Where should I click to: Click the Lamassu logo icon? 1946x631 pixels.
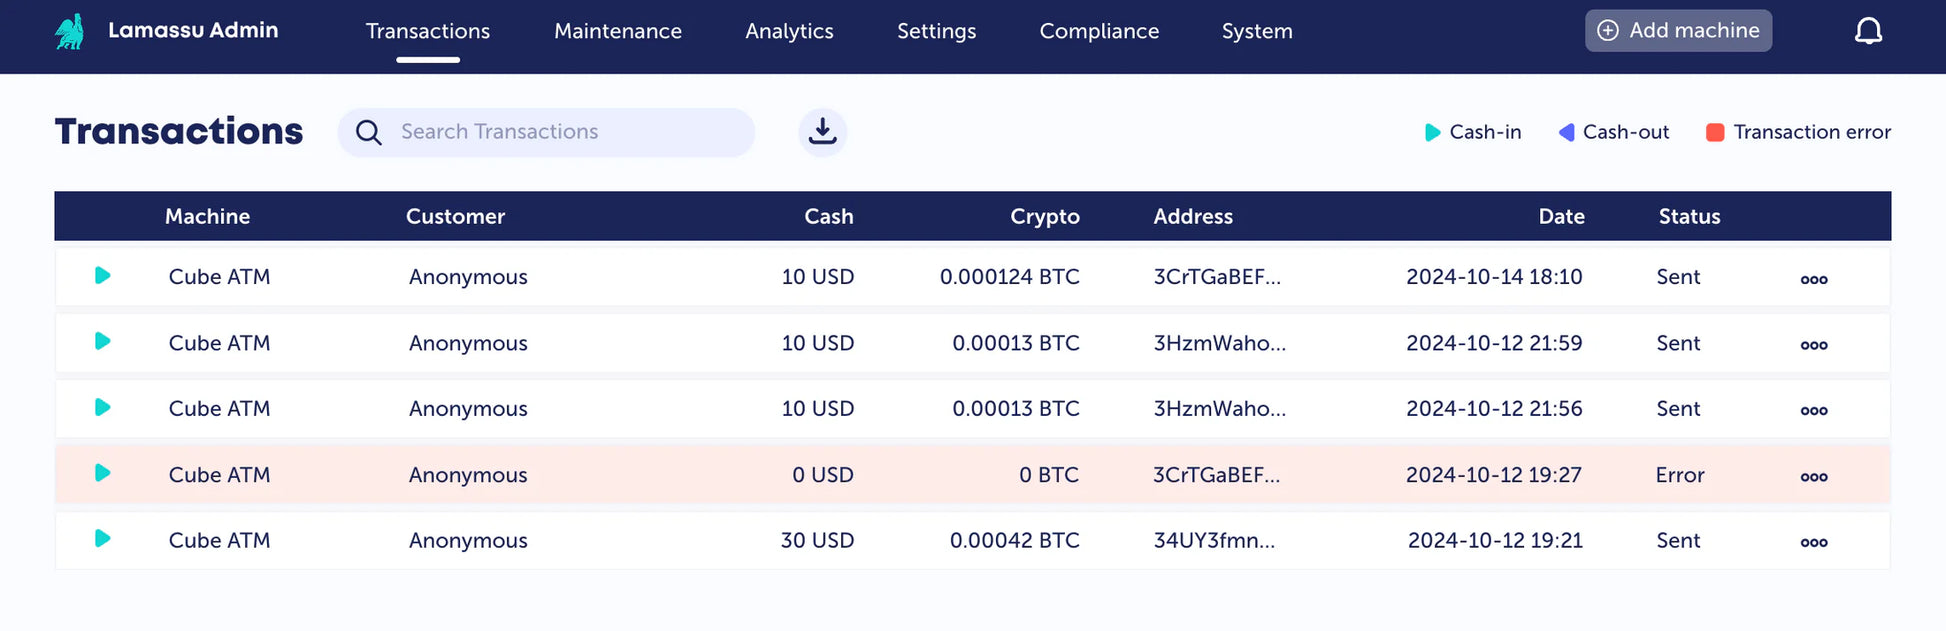[x=69, y=32]
